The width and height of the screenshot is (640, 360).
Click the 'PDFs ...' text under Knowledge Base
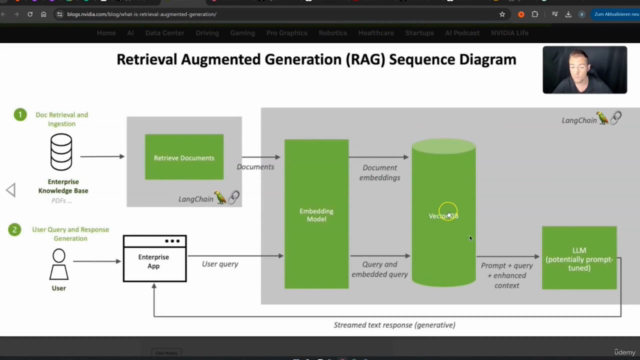(x=62, y=201)
